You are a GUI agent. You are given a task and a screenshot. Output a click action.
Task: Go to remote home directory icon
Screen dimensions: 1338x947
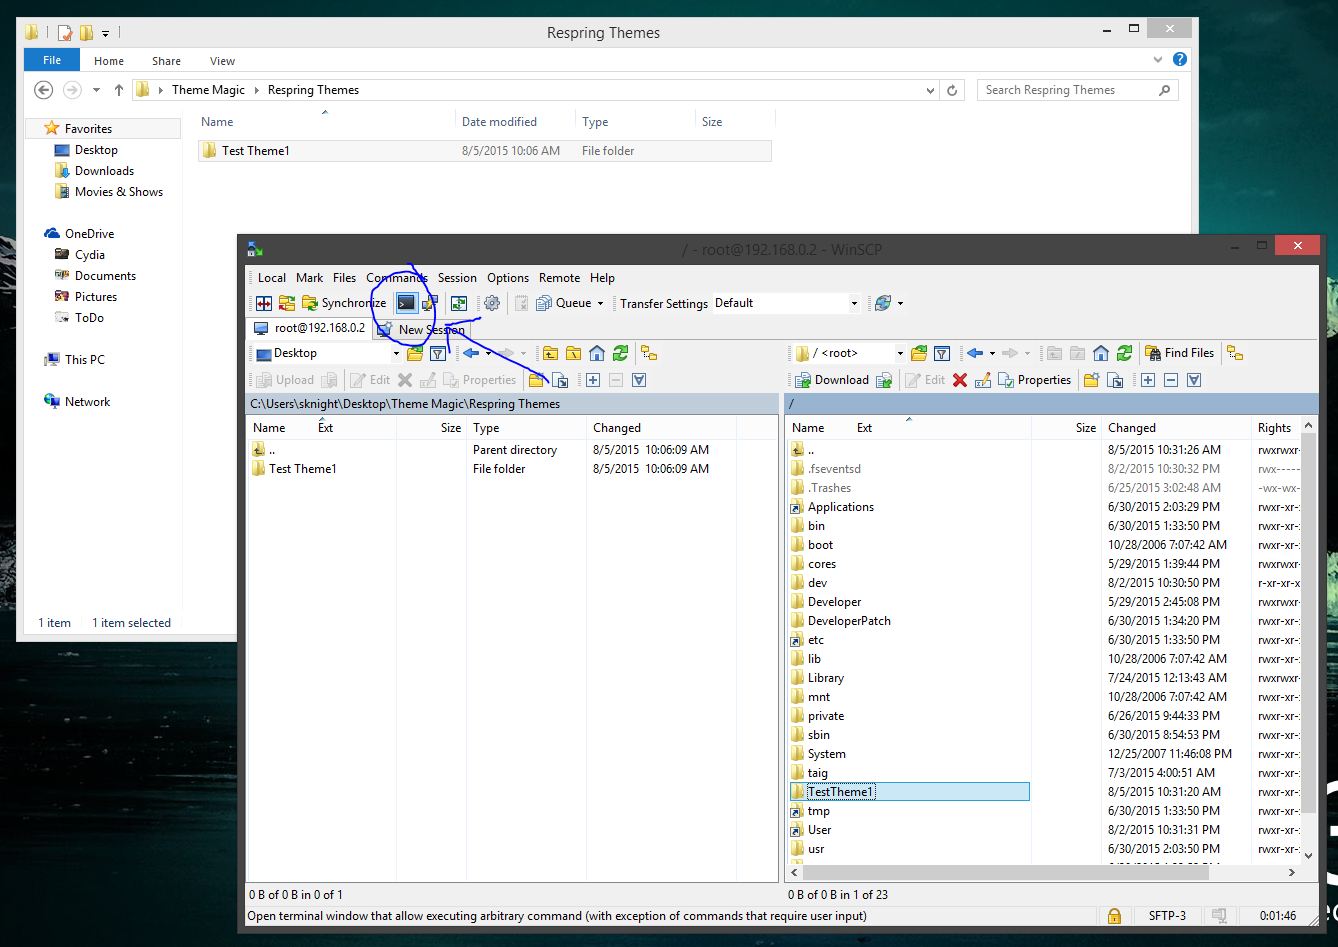coord(1101,353)
